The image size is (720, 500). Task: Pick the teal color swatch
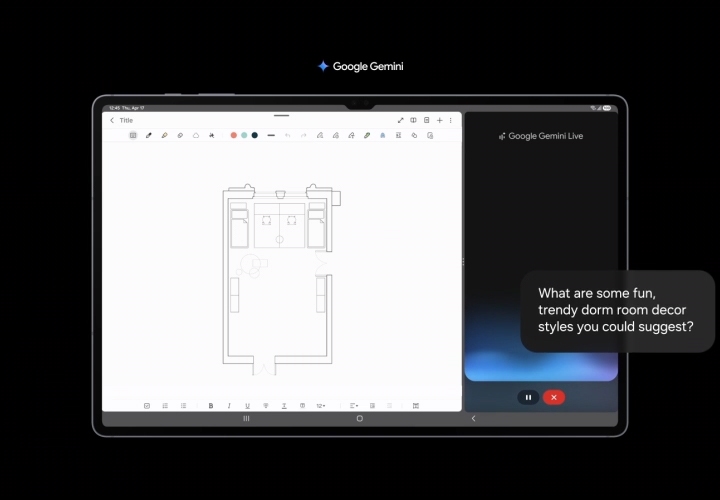click(244, 135)
